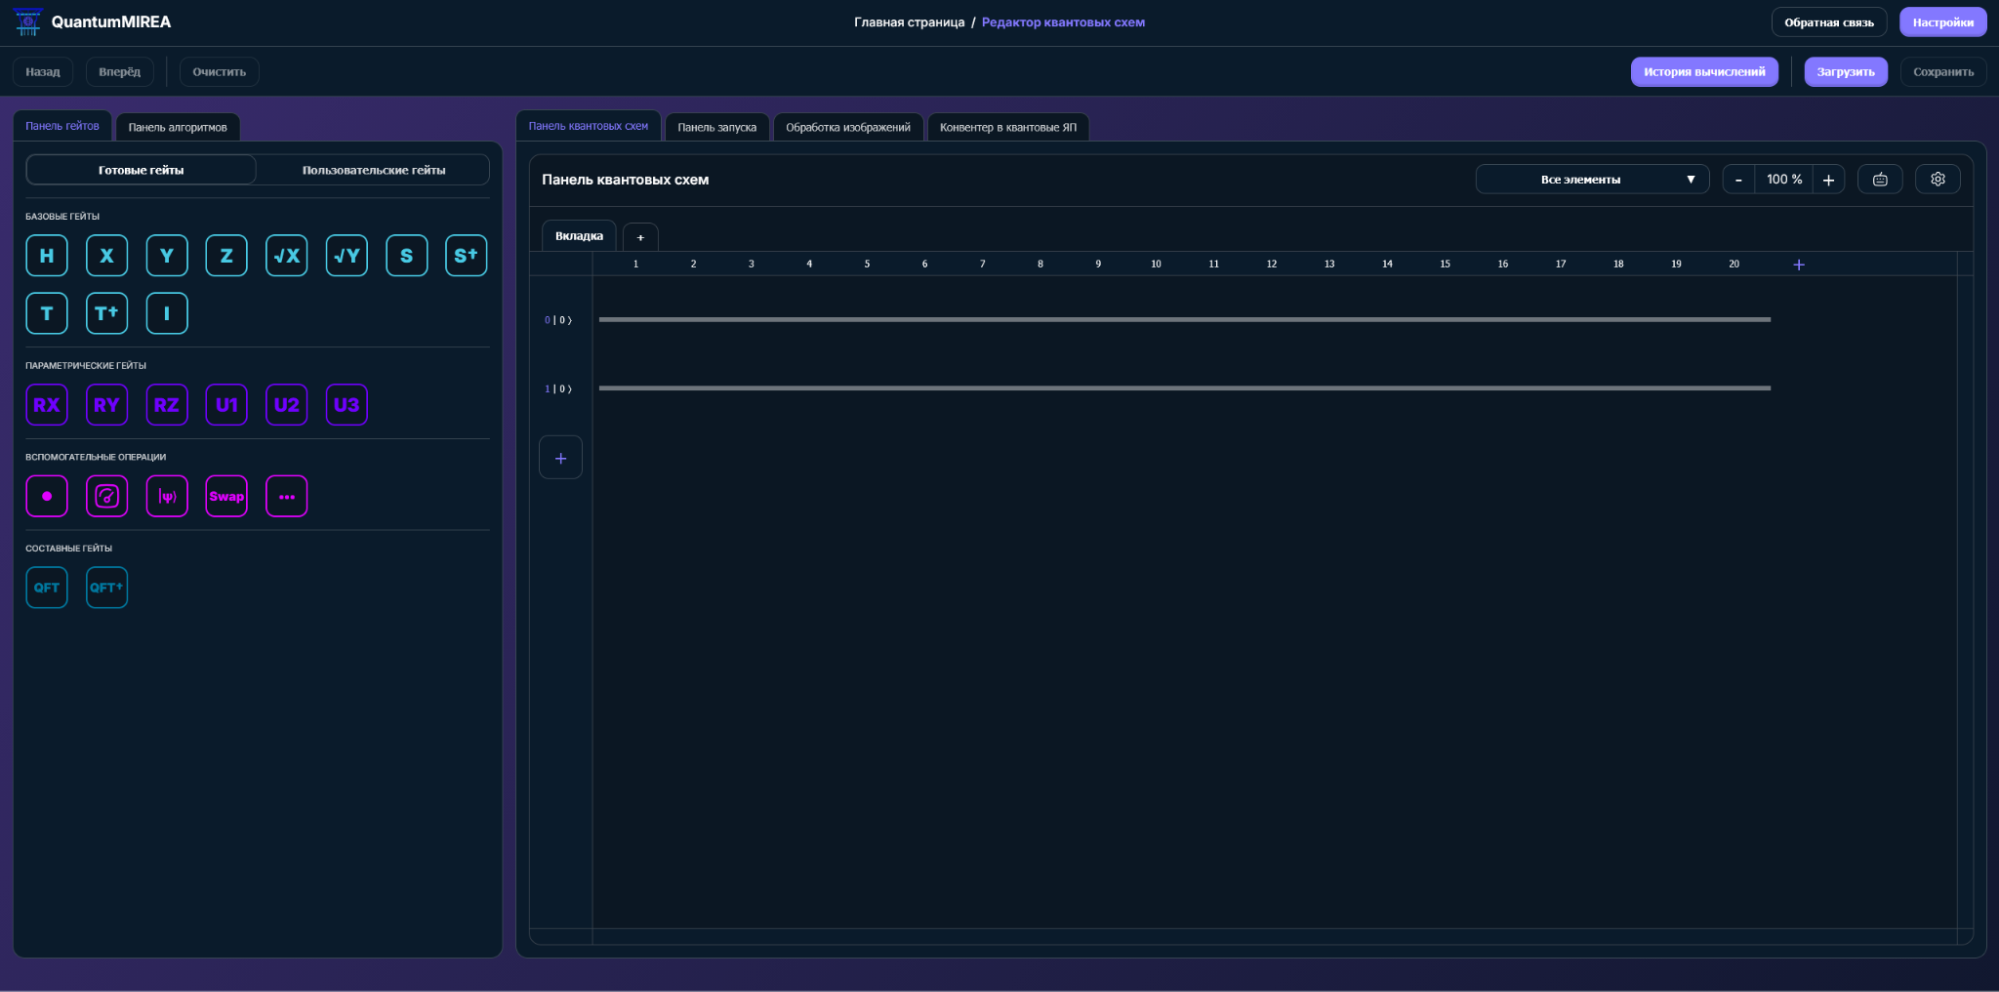Select the Pauli Y gate
The height and width of the screenshot is (992, 1999).
167,255
